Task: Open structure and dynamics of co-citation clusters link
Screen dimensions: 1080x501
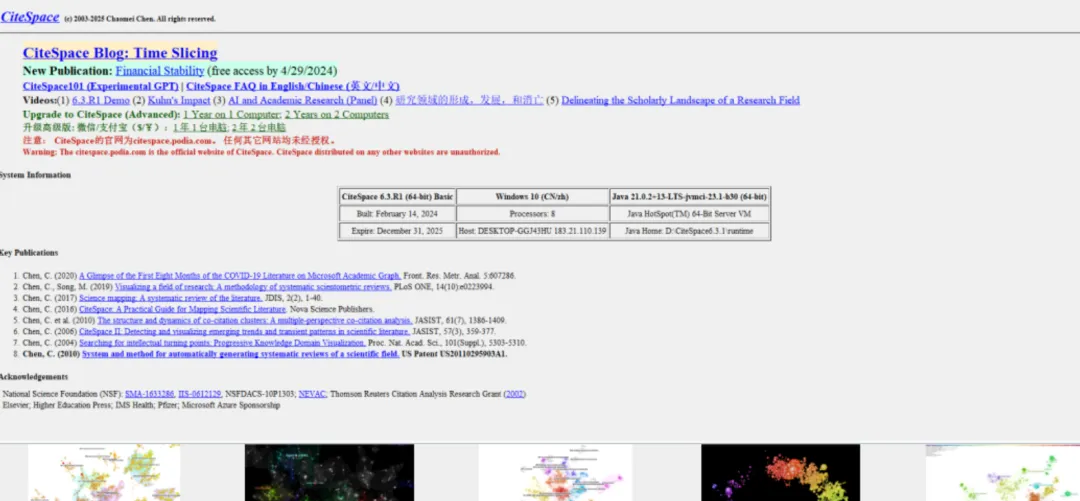Action: click(x=255, y=320)
